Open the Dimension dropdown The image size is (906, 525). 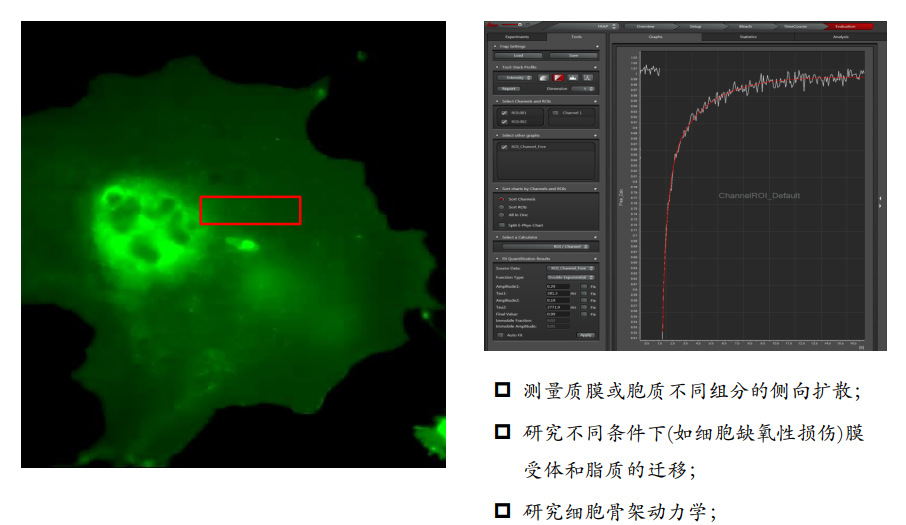pos(583,88)
